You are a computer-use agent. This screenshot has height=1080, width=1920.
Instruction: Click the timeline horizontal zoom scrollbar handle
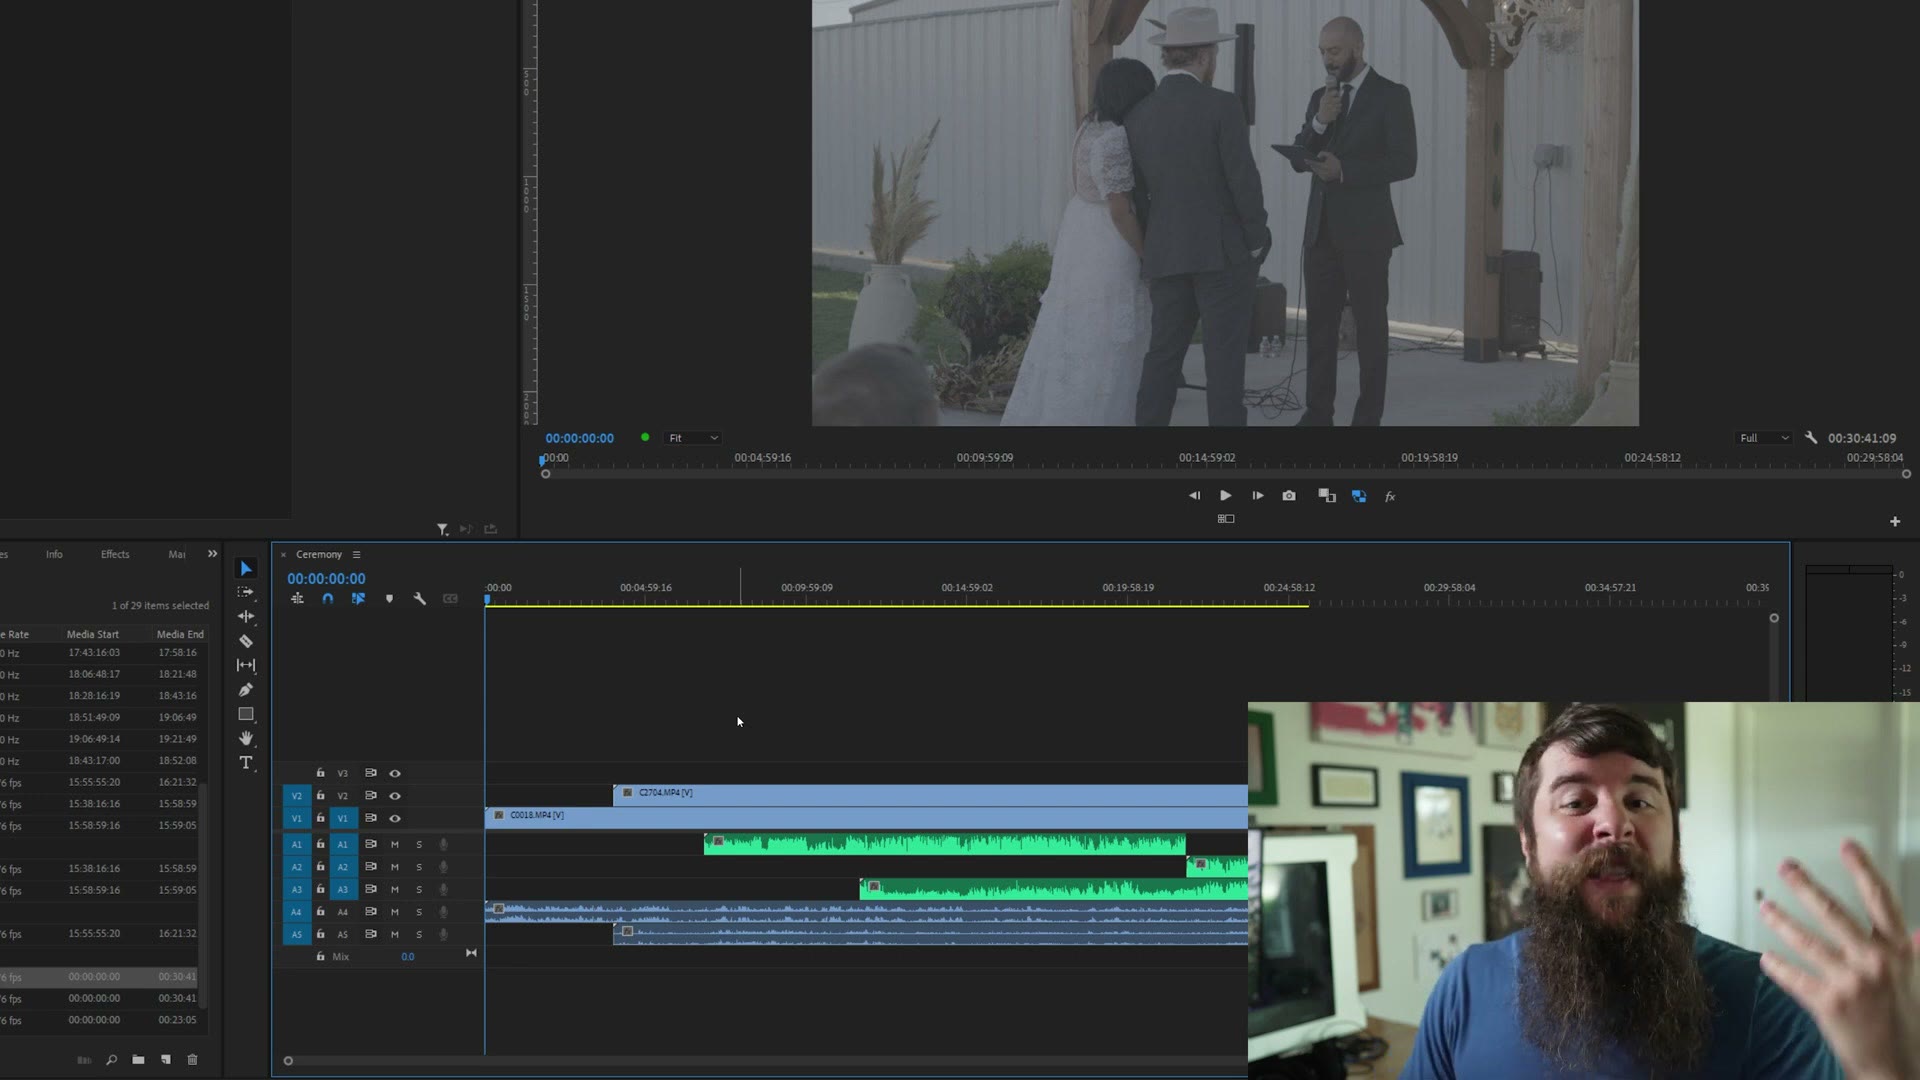pos(288,1061)
